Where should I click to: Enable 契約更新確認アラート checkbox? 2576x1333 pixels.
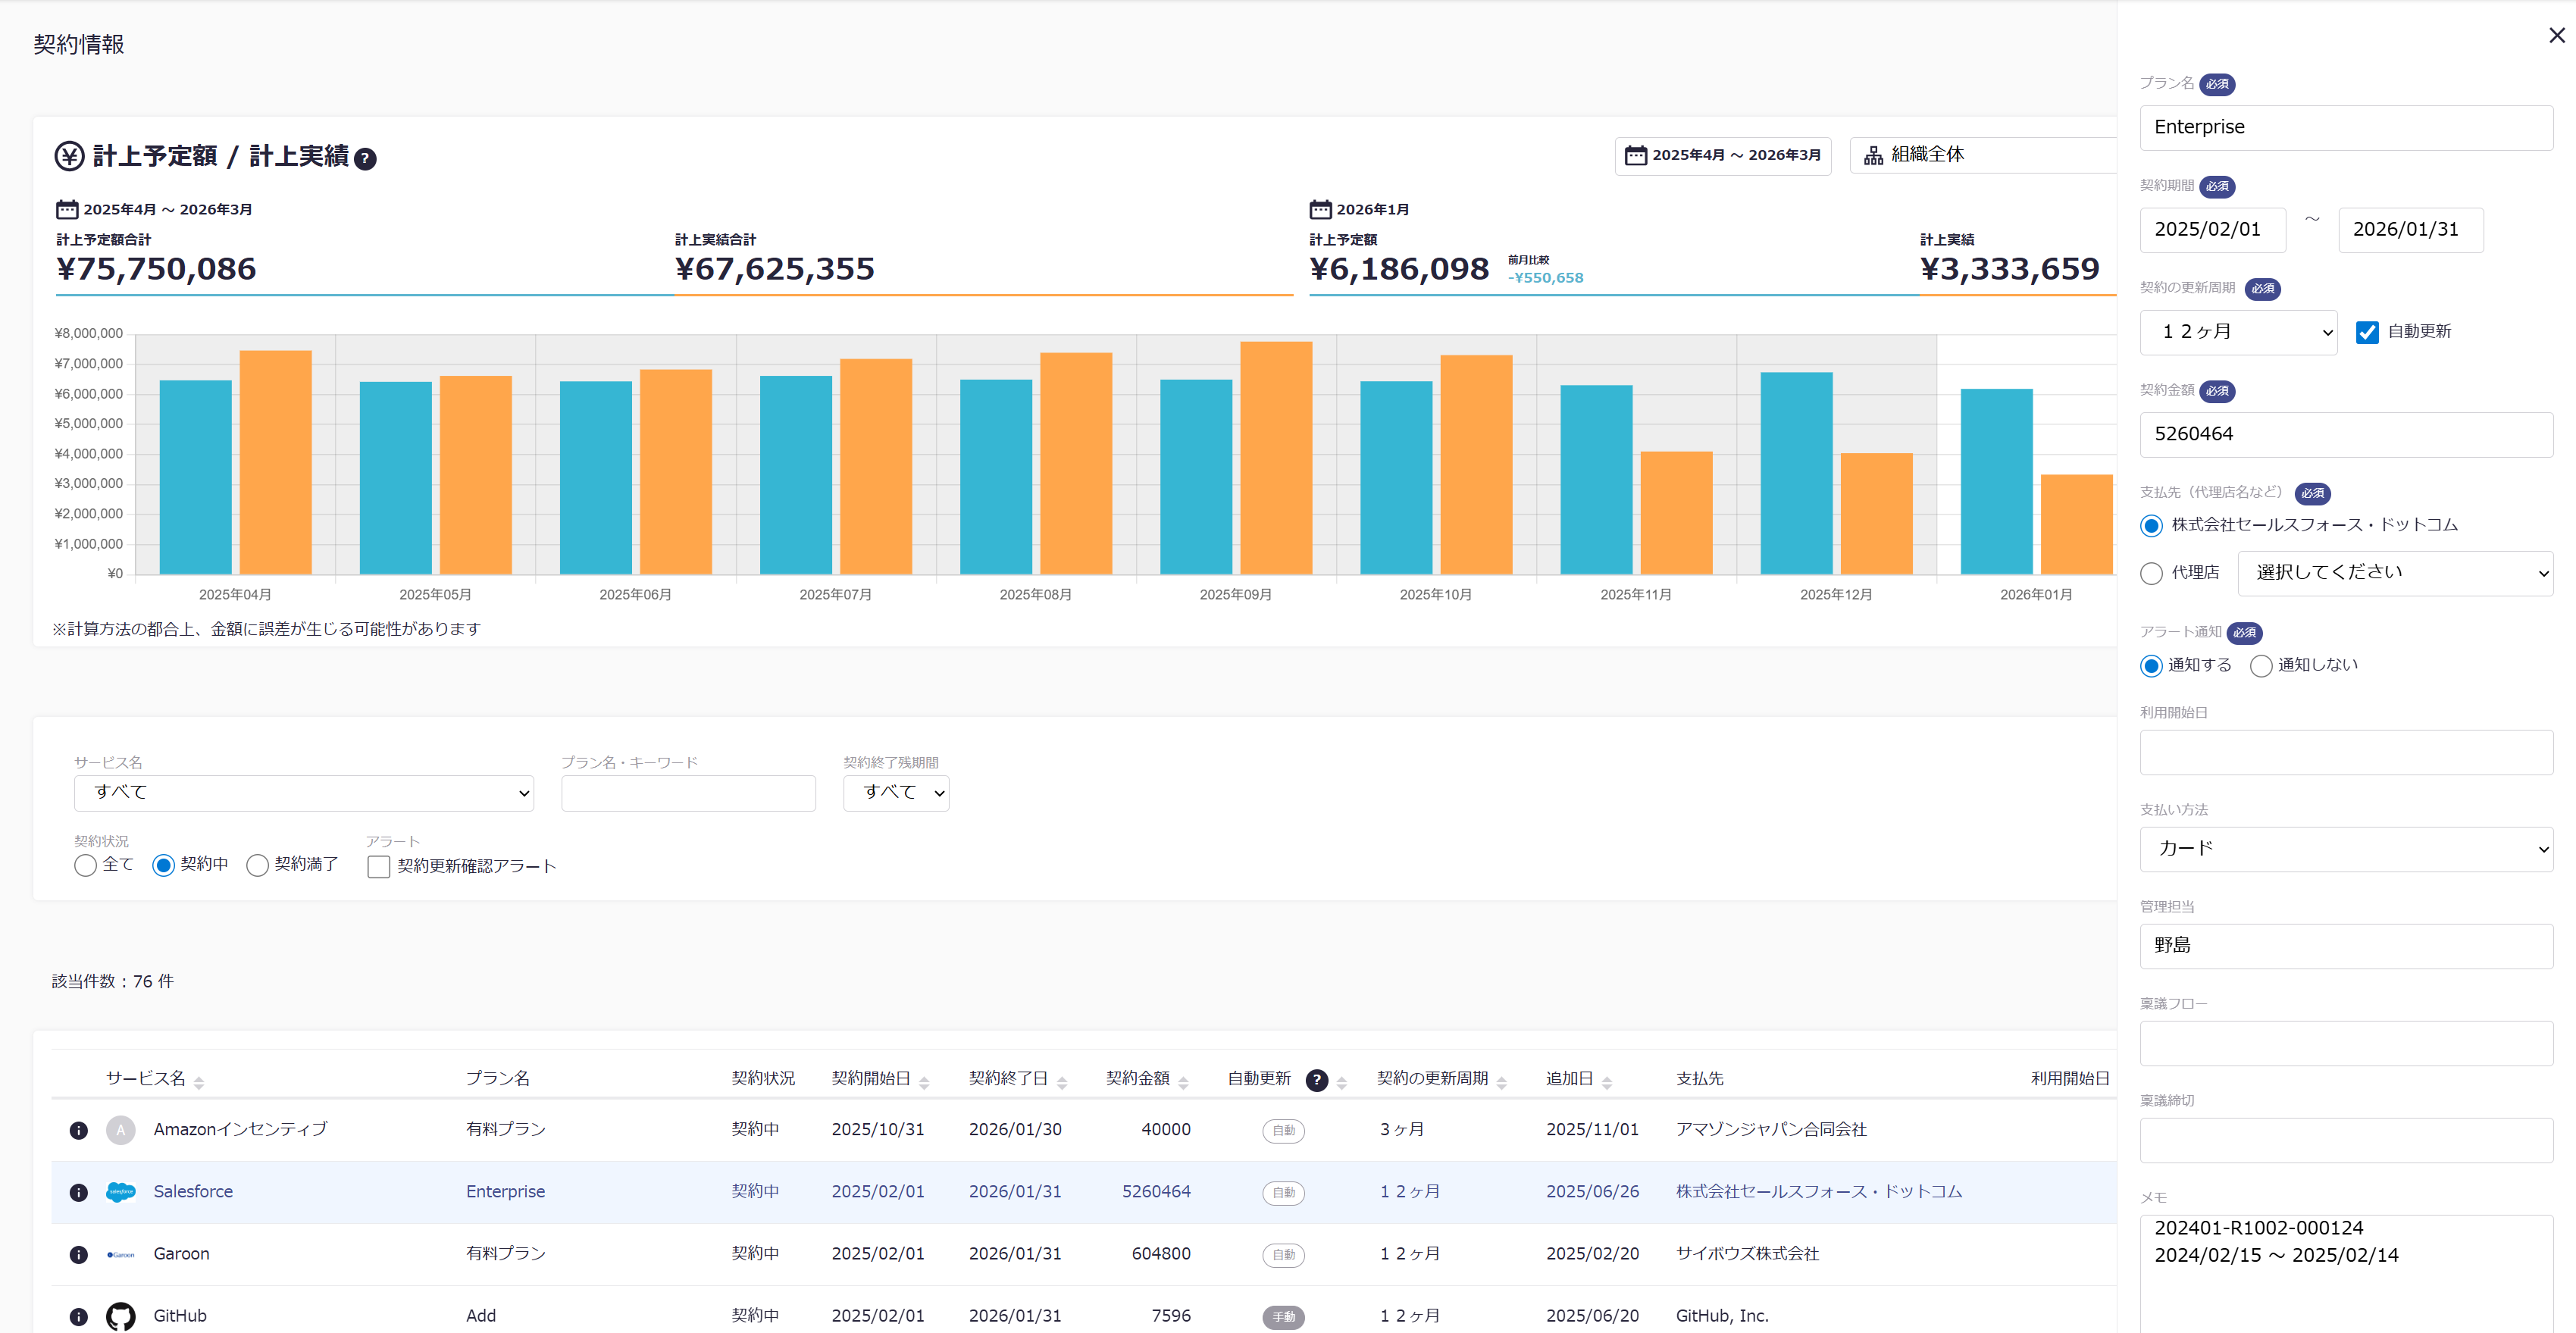379,867
